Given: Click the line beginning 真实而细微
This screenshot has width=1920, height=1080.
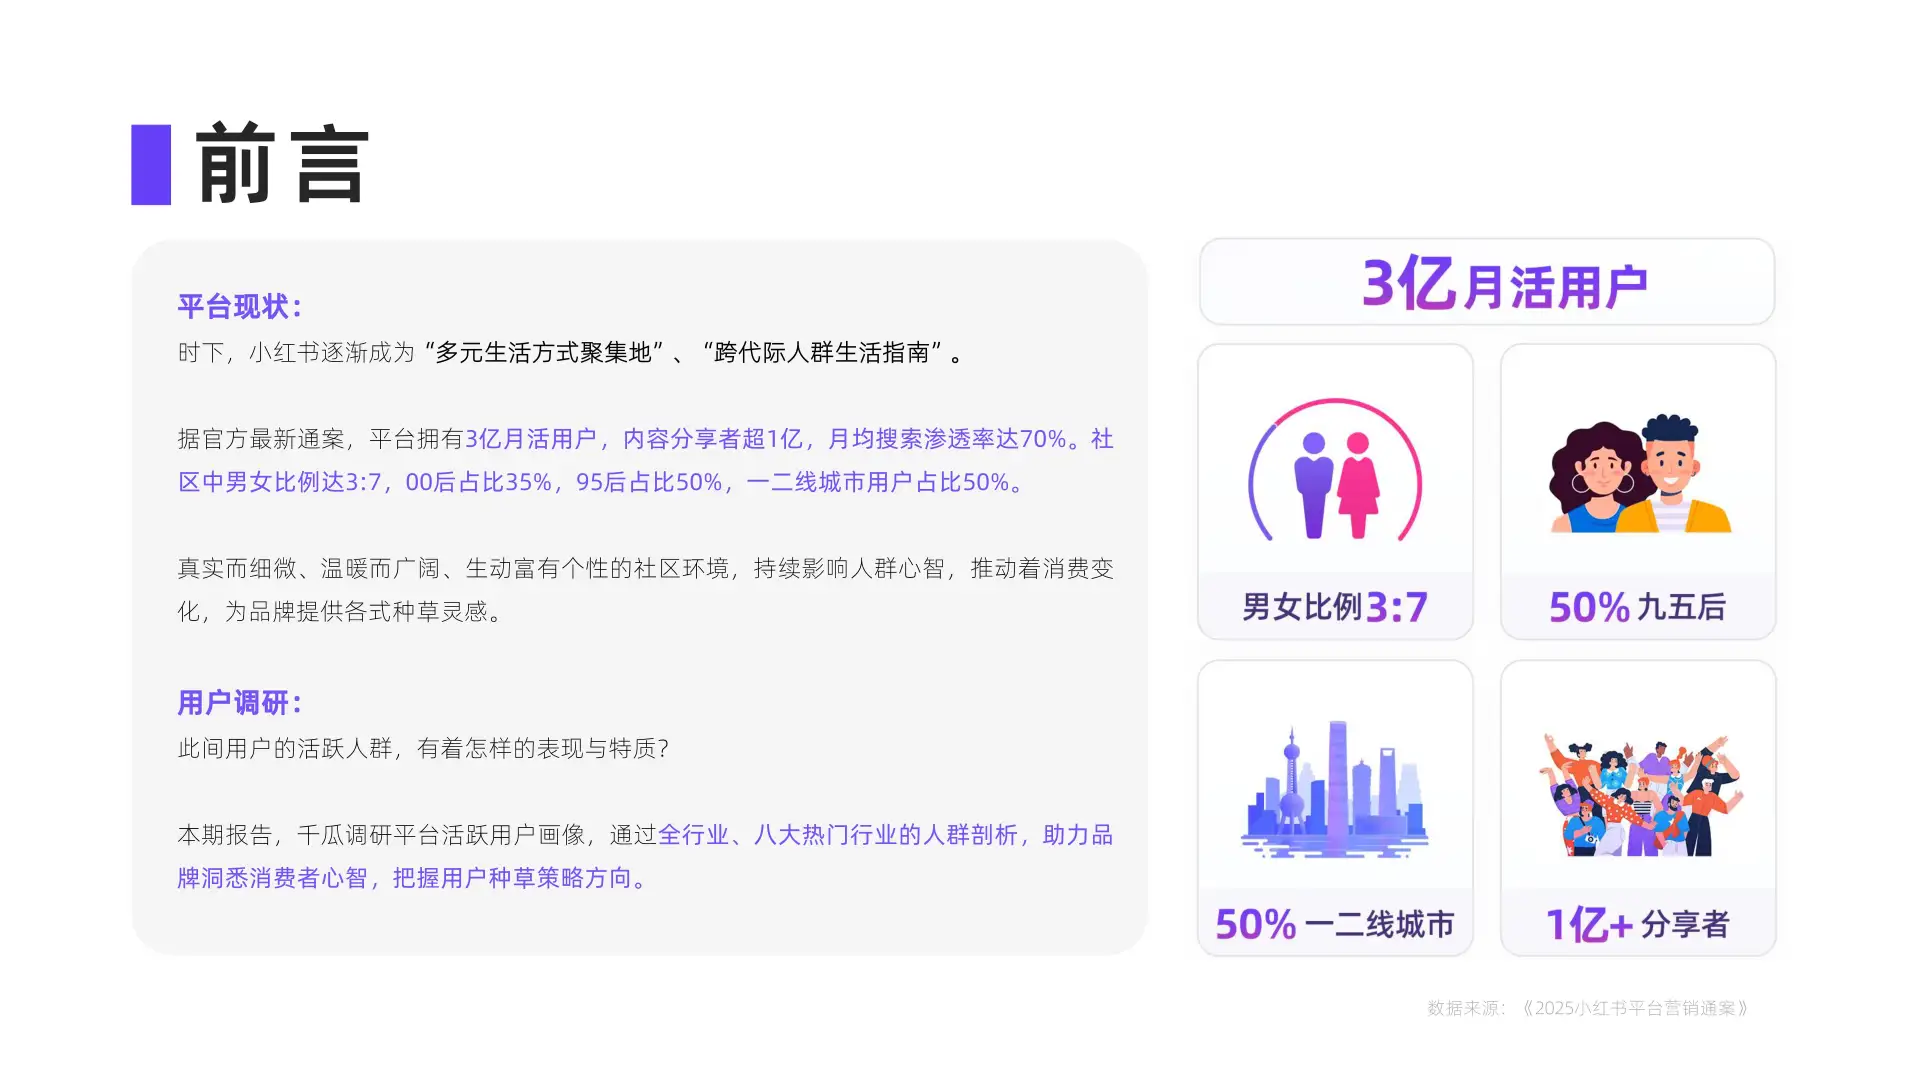Looking at the screenshot, I should (645, 568).
